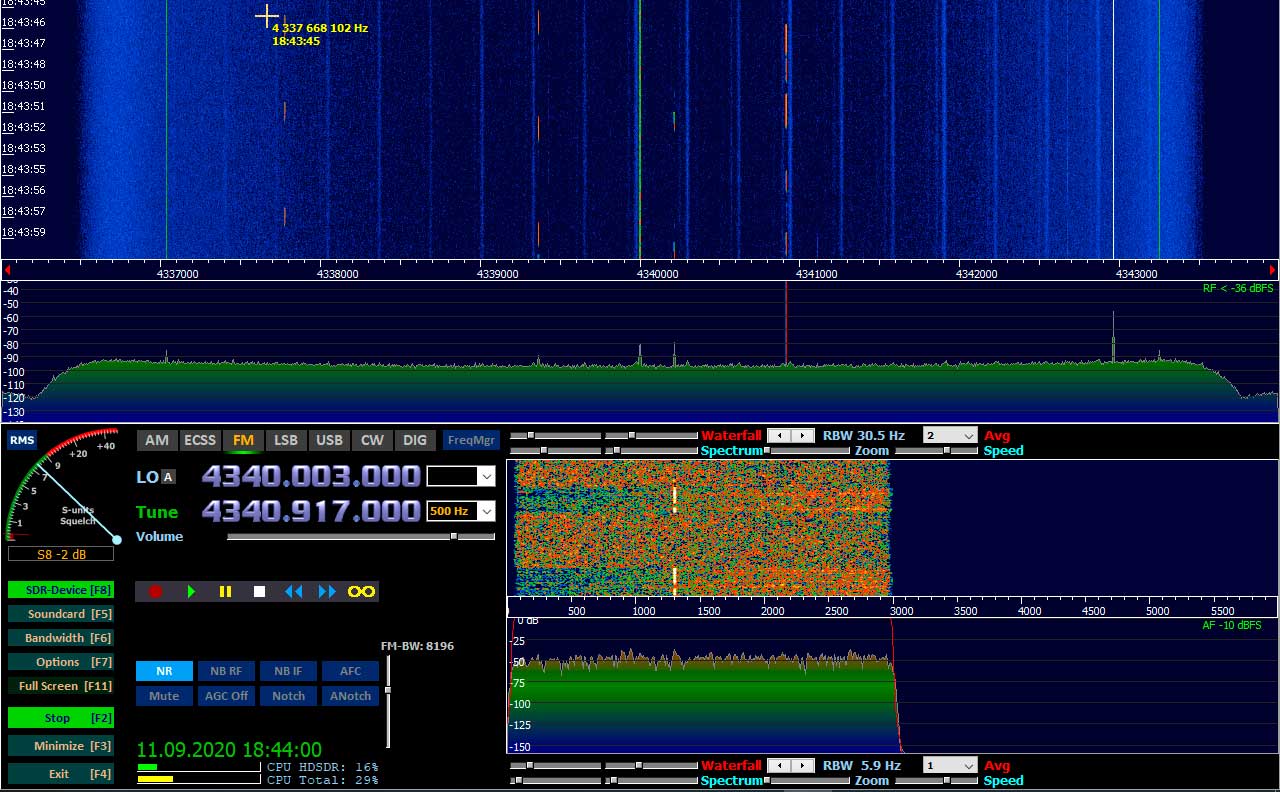The width and height of the screenshot is (1280, 792).
Task: Enable the ANotch auto-notch filter
Action: coord(350,696)
